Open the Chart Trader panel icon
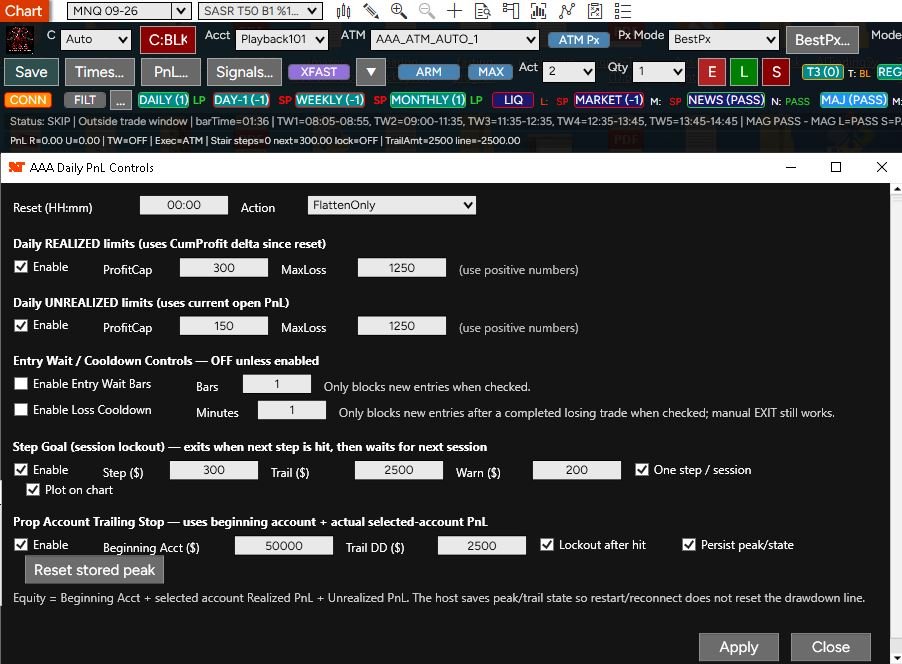This screenshot has height=664, width=902. tap(510, 10)
